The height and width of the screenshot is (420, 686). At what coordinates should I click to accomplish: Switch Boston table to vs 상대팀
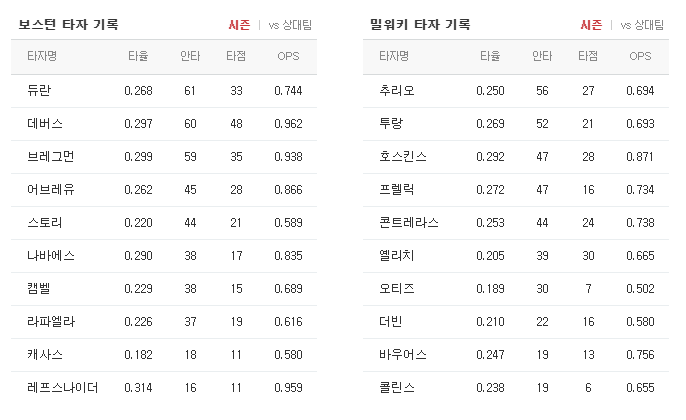[290, 25]
